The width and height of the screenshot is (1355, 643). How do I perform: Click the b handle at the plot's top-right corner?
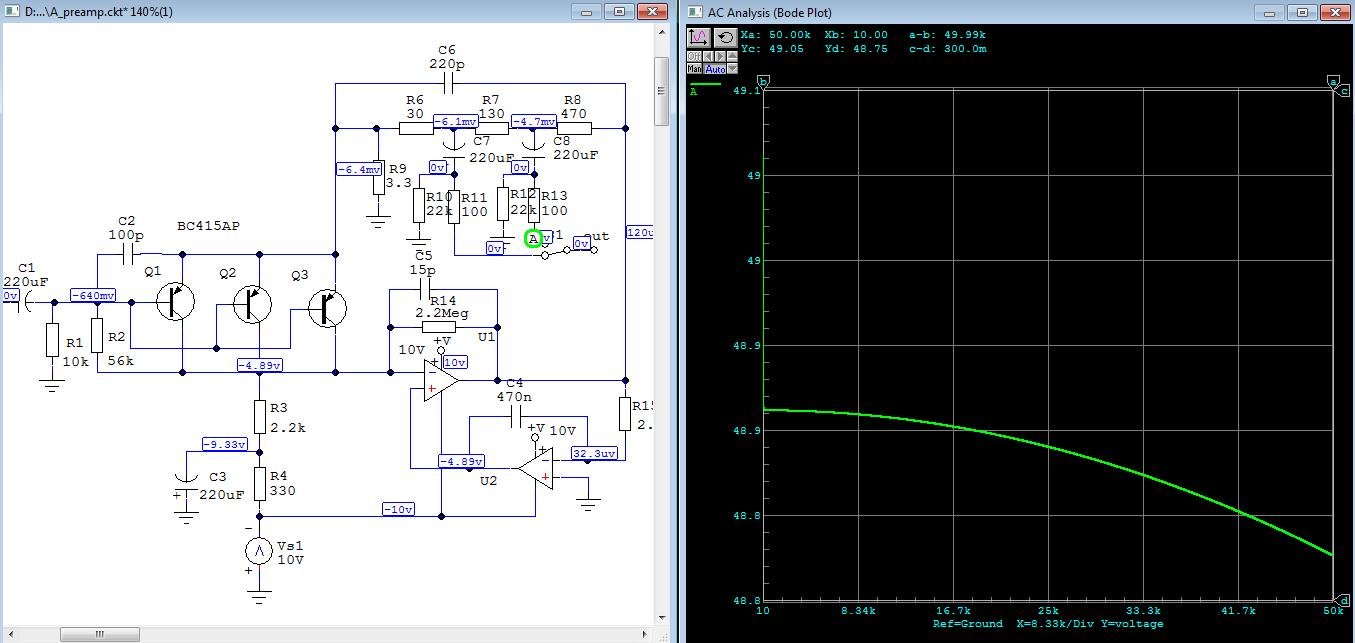1335,79
